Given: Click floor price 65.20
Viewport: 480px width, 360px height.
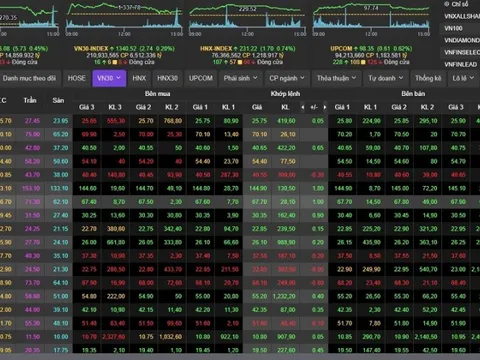Looking at the screenshot, I should click(60, 134).
